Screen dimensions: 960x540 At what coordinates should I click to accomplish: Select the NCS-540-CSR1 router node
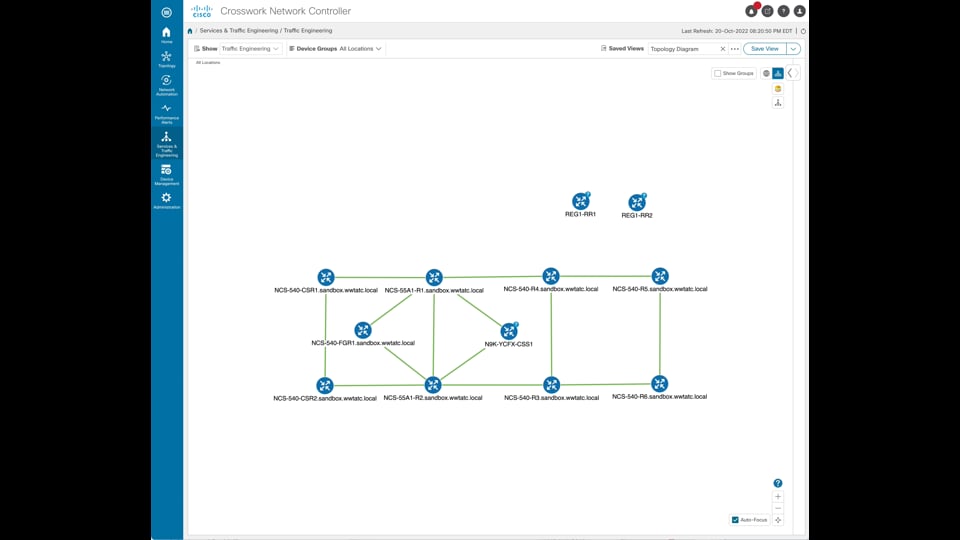[x=326, y=277]
